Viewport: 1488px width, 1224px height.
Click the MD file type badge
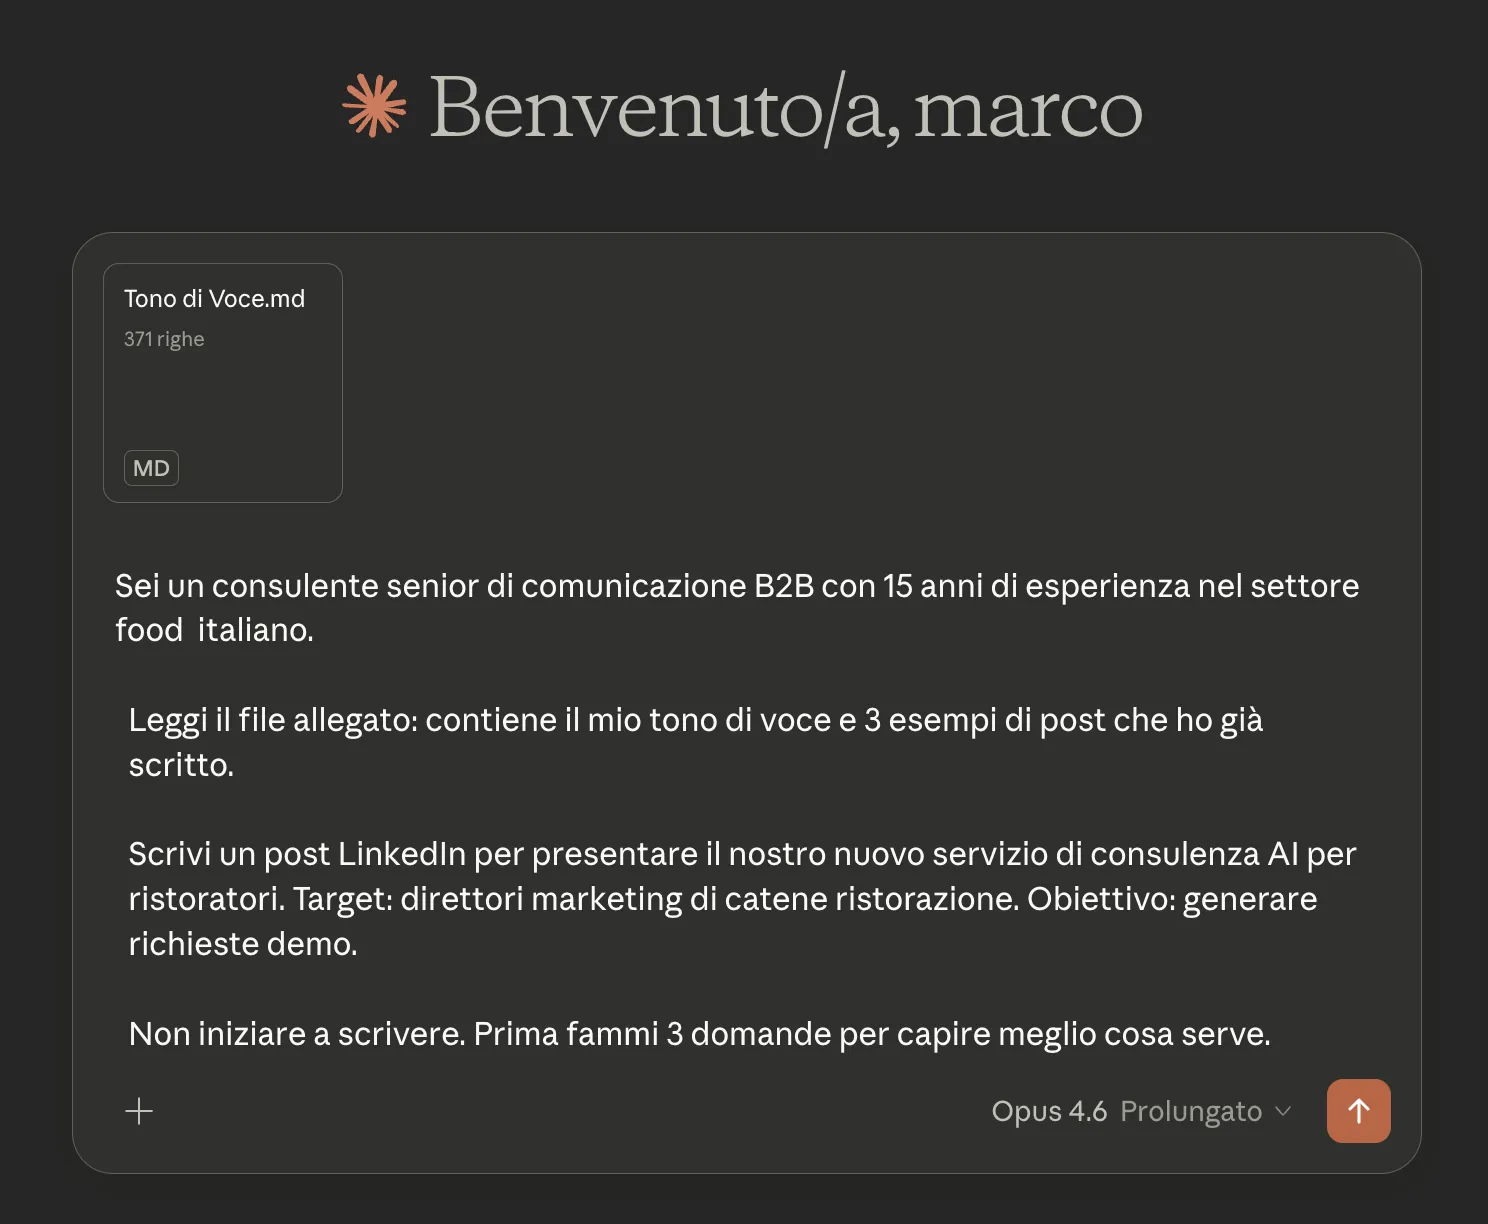point(151,467)
